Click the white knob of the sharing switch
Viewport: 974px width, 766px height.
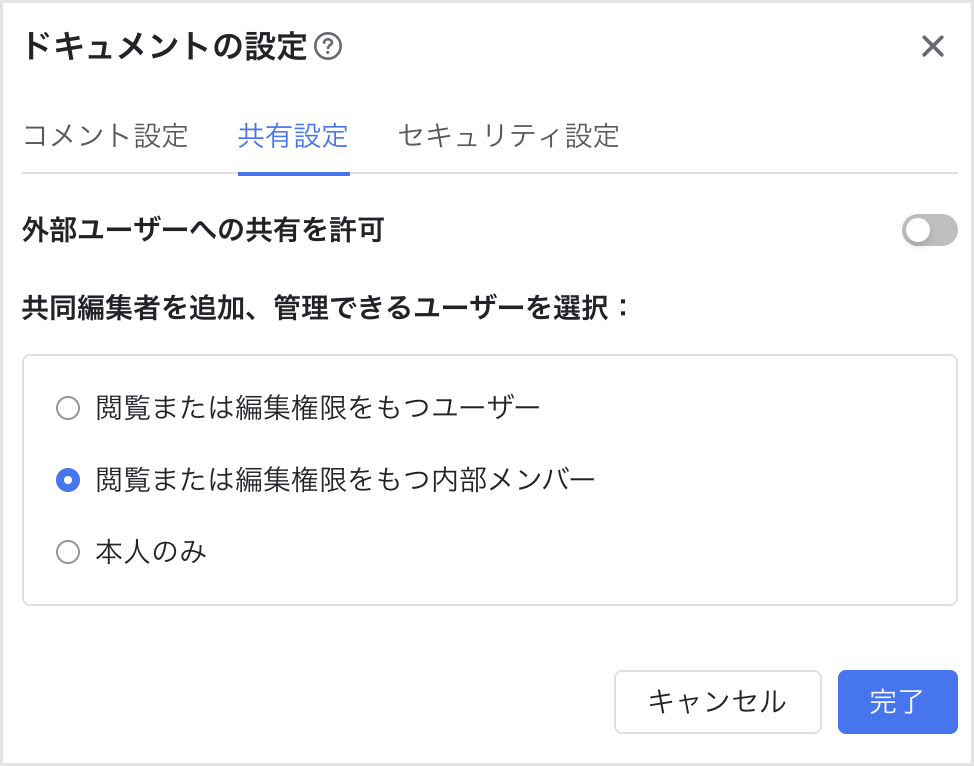(917, 231)
